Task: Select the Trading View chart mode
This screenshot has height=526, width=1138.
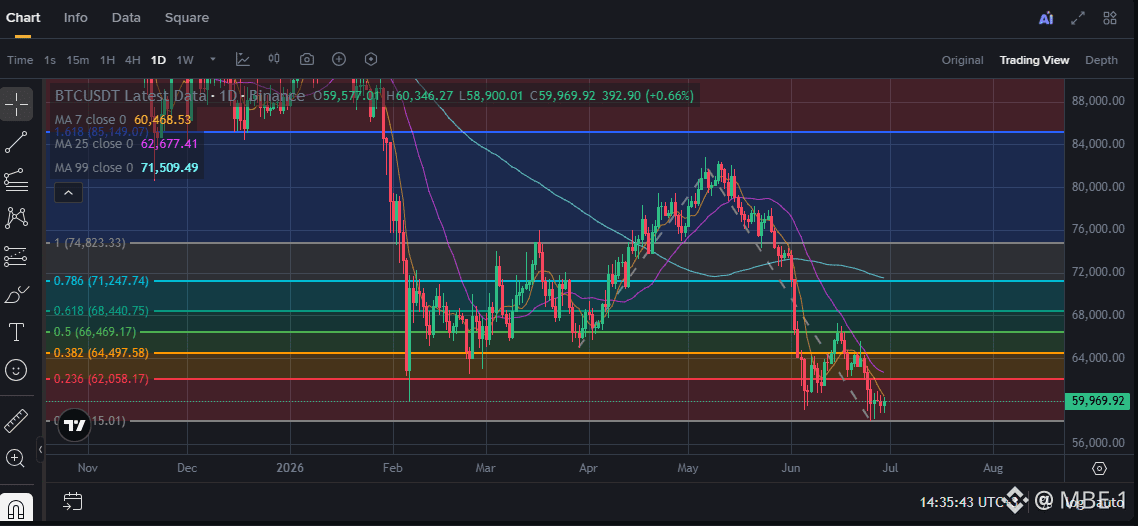Action: [1034, 60]
